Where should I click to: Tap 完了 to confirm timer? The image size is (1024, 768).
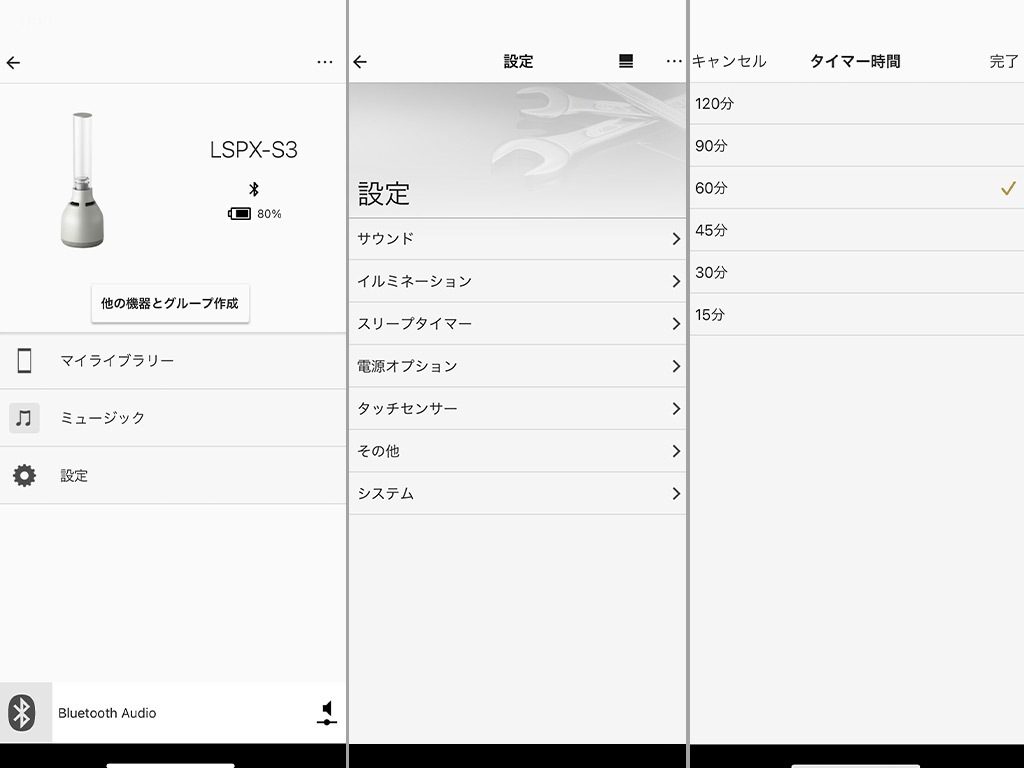[x=1004, y=61]
